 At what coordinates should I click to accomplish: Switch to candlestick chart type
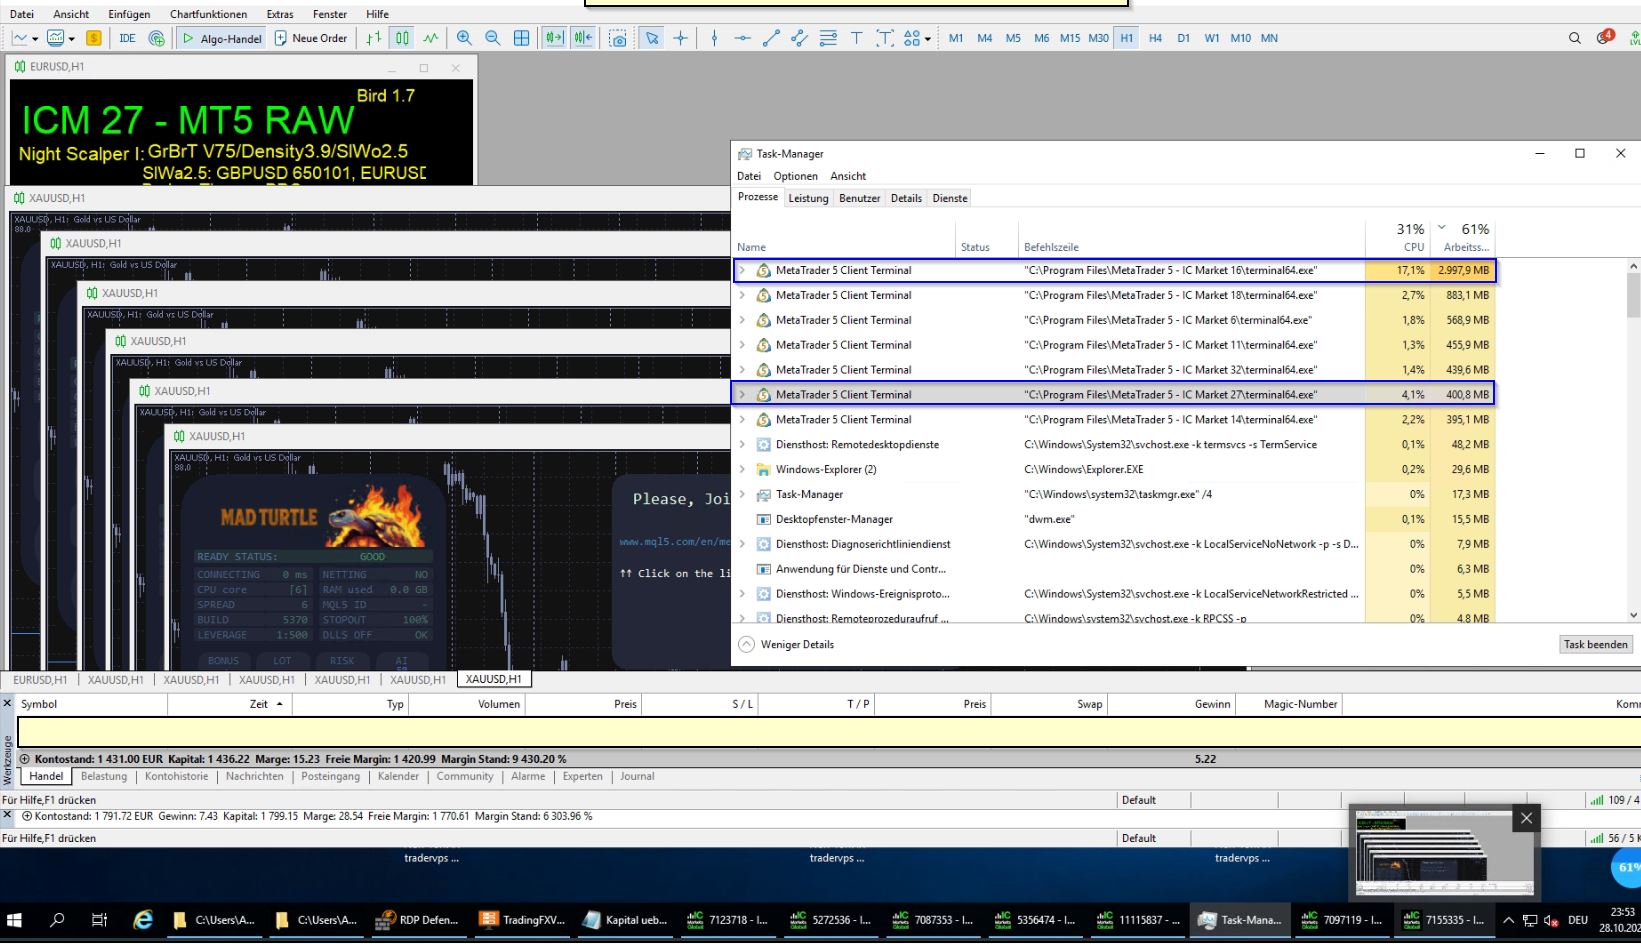pos(402,38)
